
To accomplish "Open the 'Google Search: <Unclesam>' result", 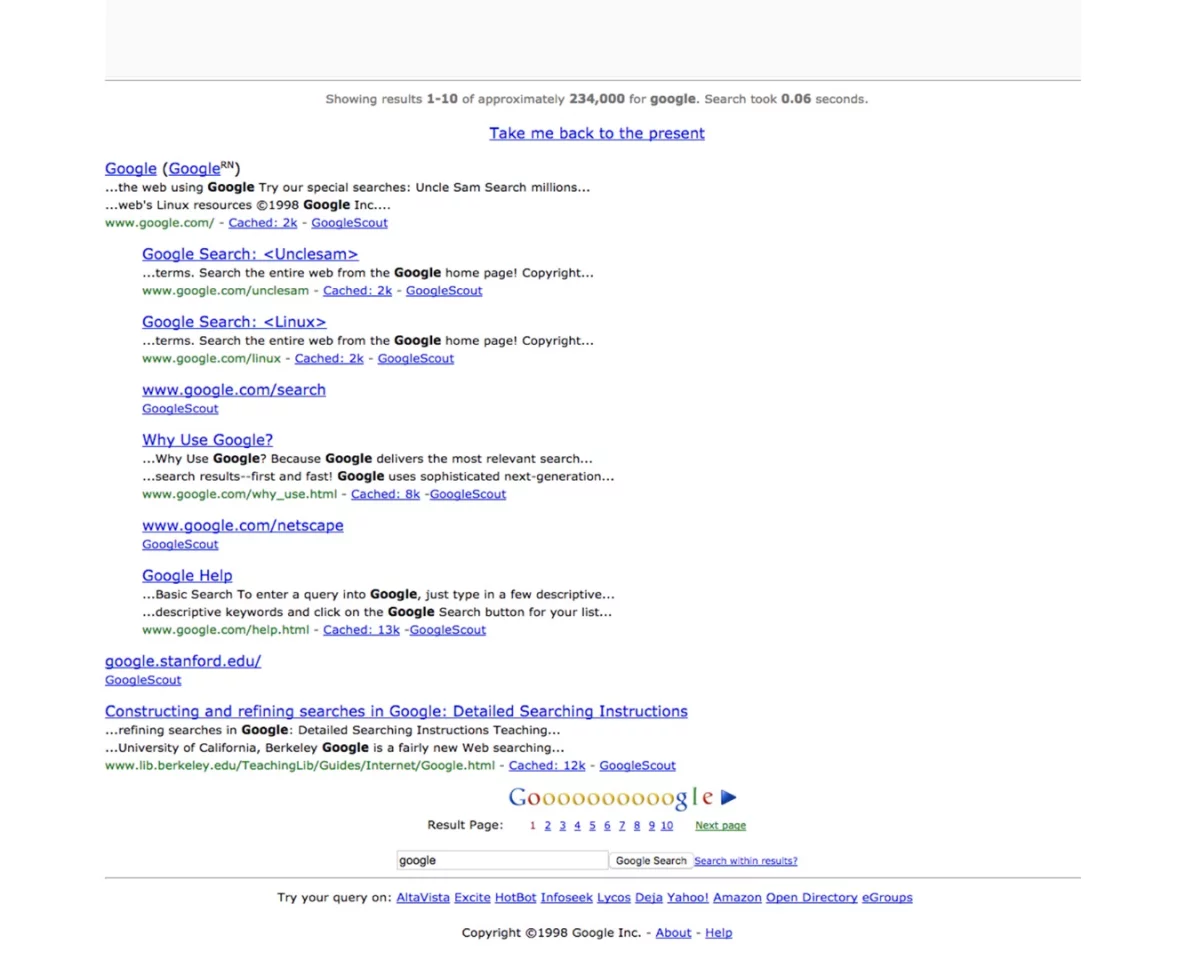I will [x=250, y=254].
